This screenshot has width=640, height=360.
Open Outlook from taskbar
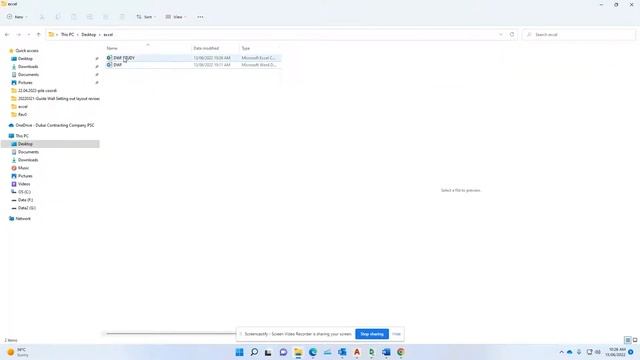tap(342, 352)
